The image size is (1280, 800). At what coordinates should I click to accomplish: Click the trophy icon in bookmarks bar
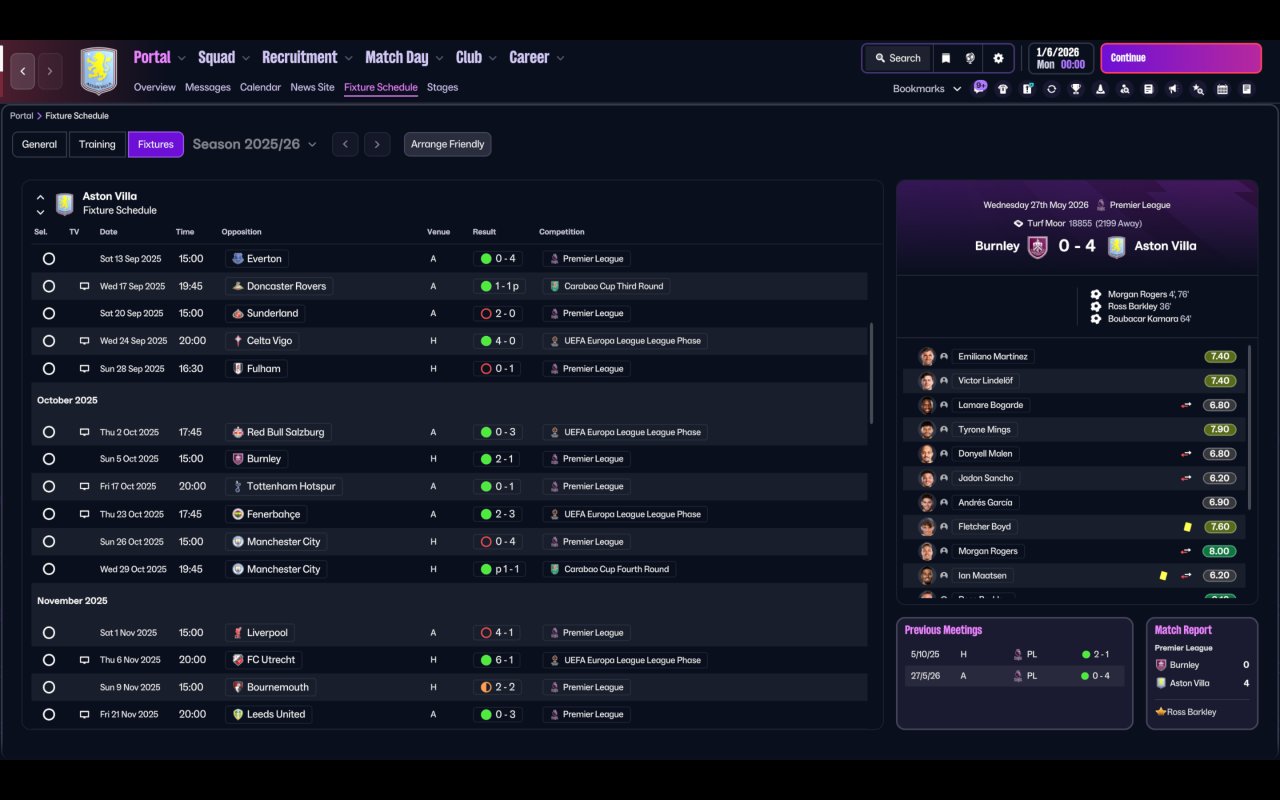(x=1076, y=89)
